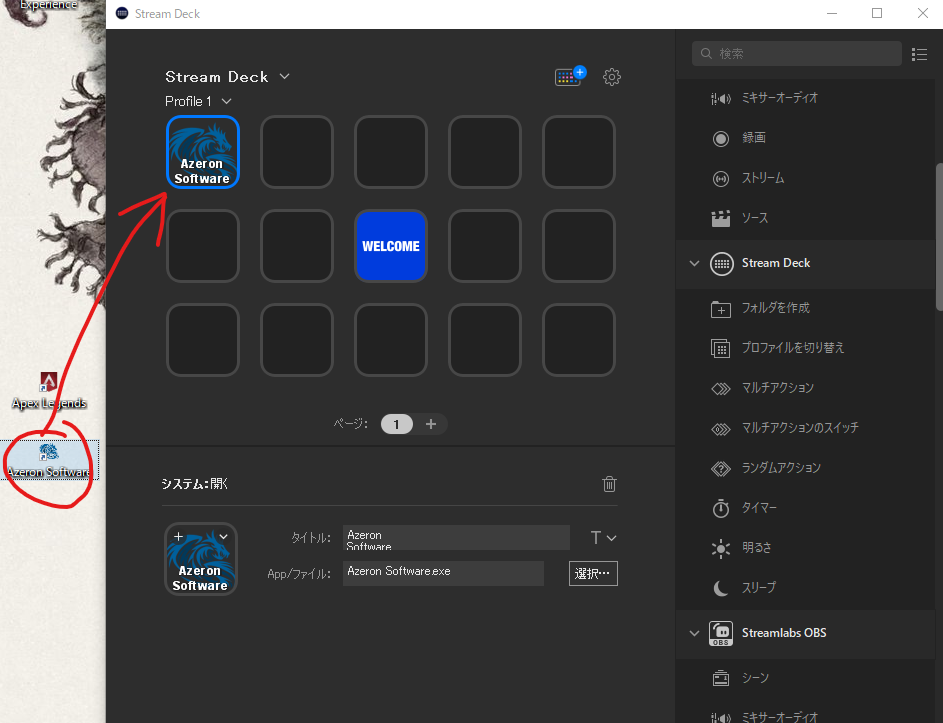Click the ソース label
Viewport: 943px width, 723px height.
tap(755, 218)
